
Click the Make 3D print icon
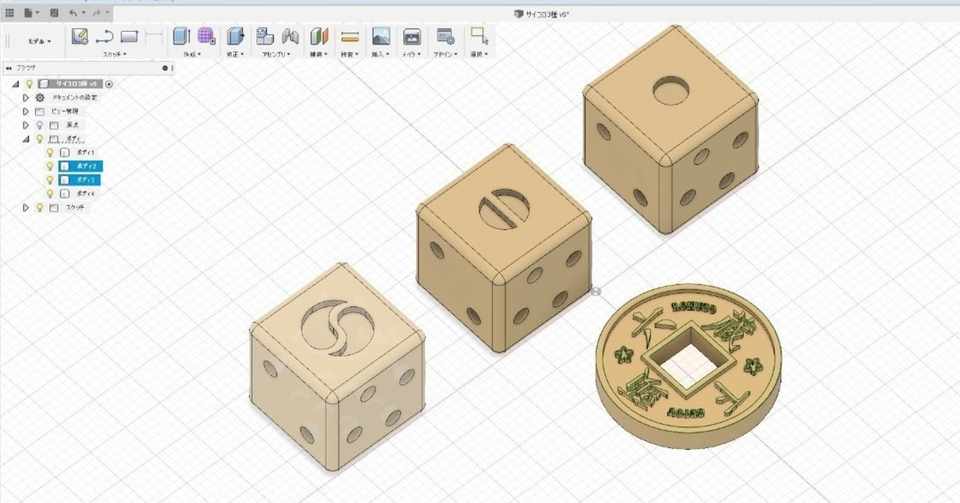click(x=411, y=37)
